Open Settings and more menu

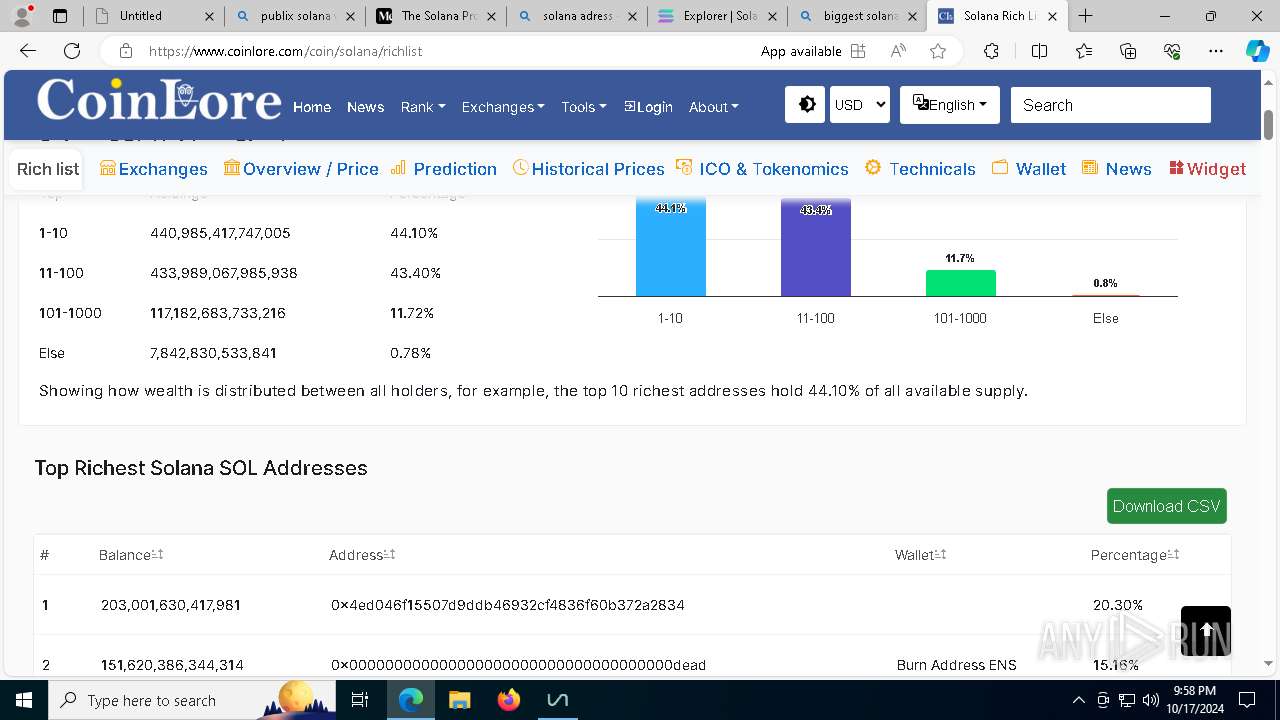[x=1216, y=51]
